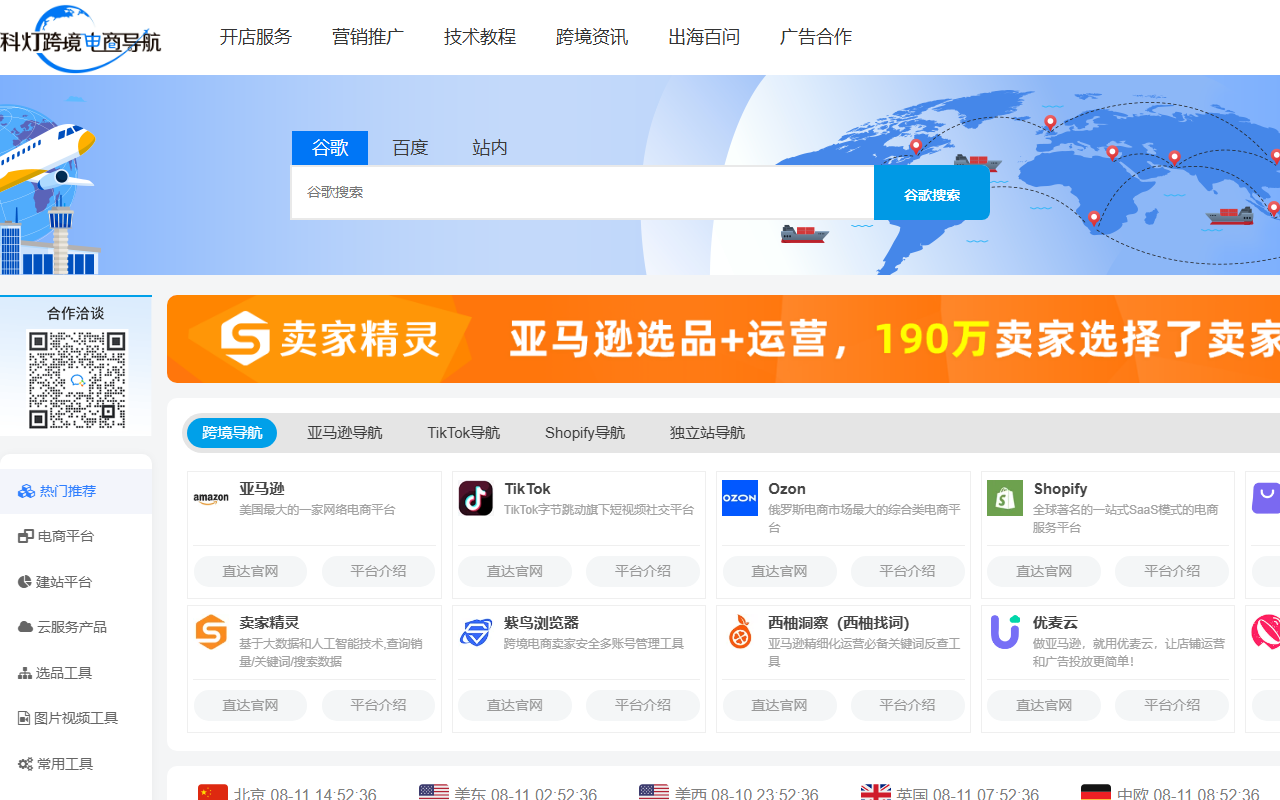Switch to the 站内 search tab
This screenshot has height=800, width=1280.
click(x=490, y=148)
